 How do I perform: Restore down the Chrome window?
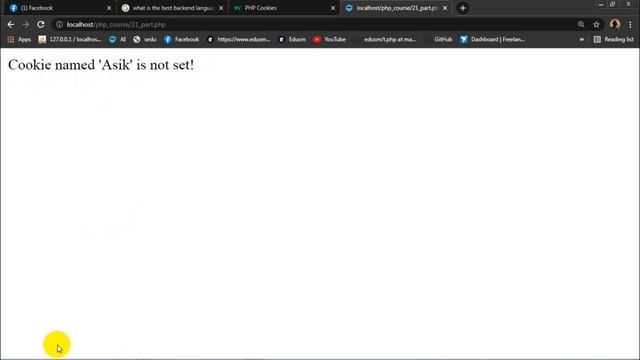[x=613, y=4]
